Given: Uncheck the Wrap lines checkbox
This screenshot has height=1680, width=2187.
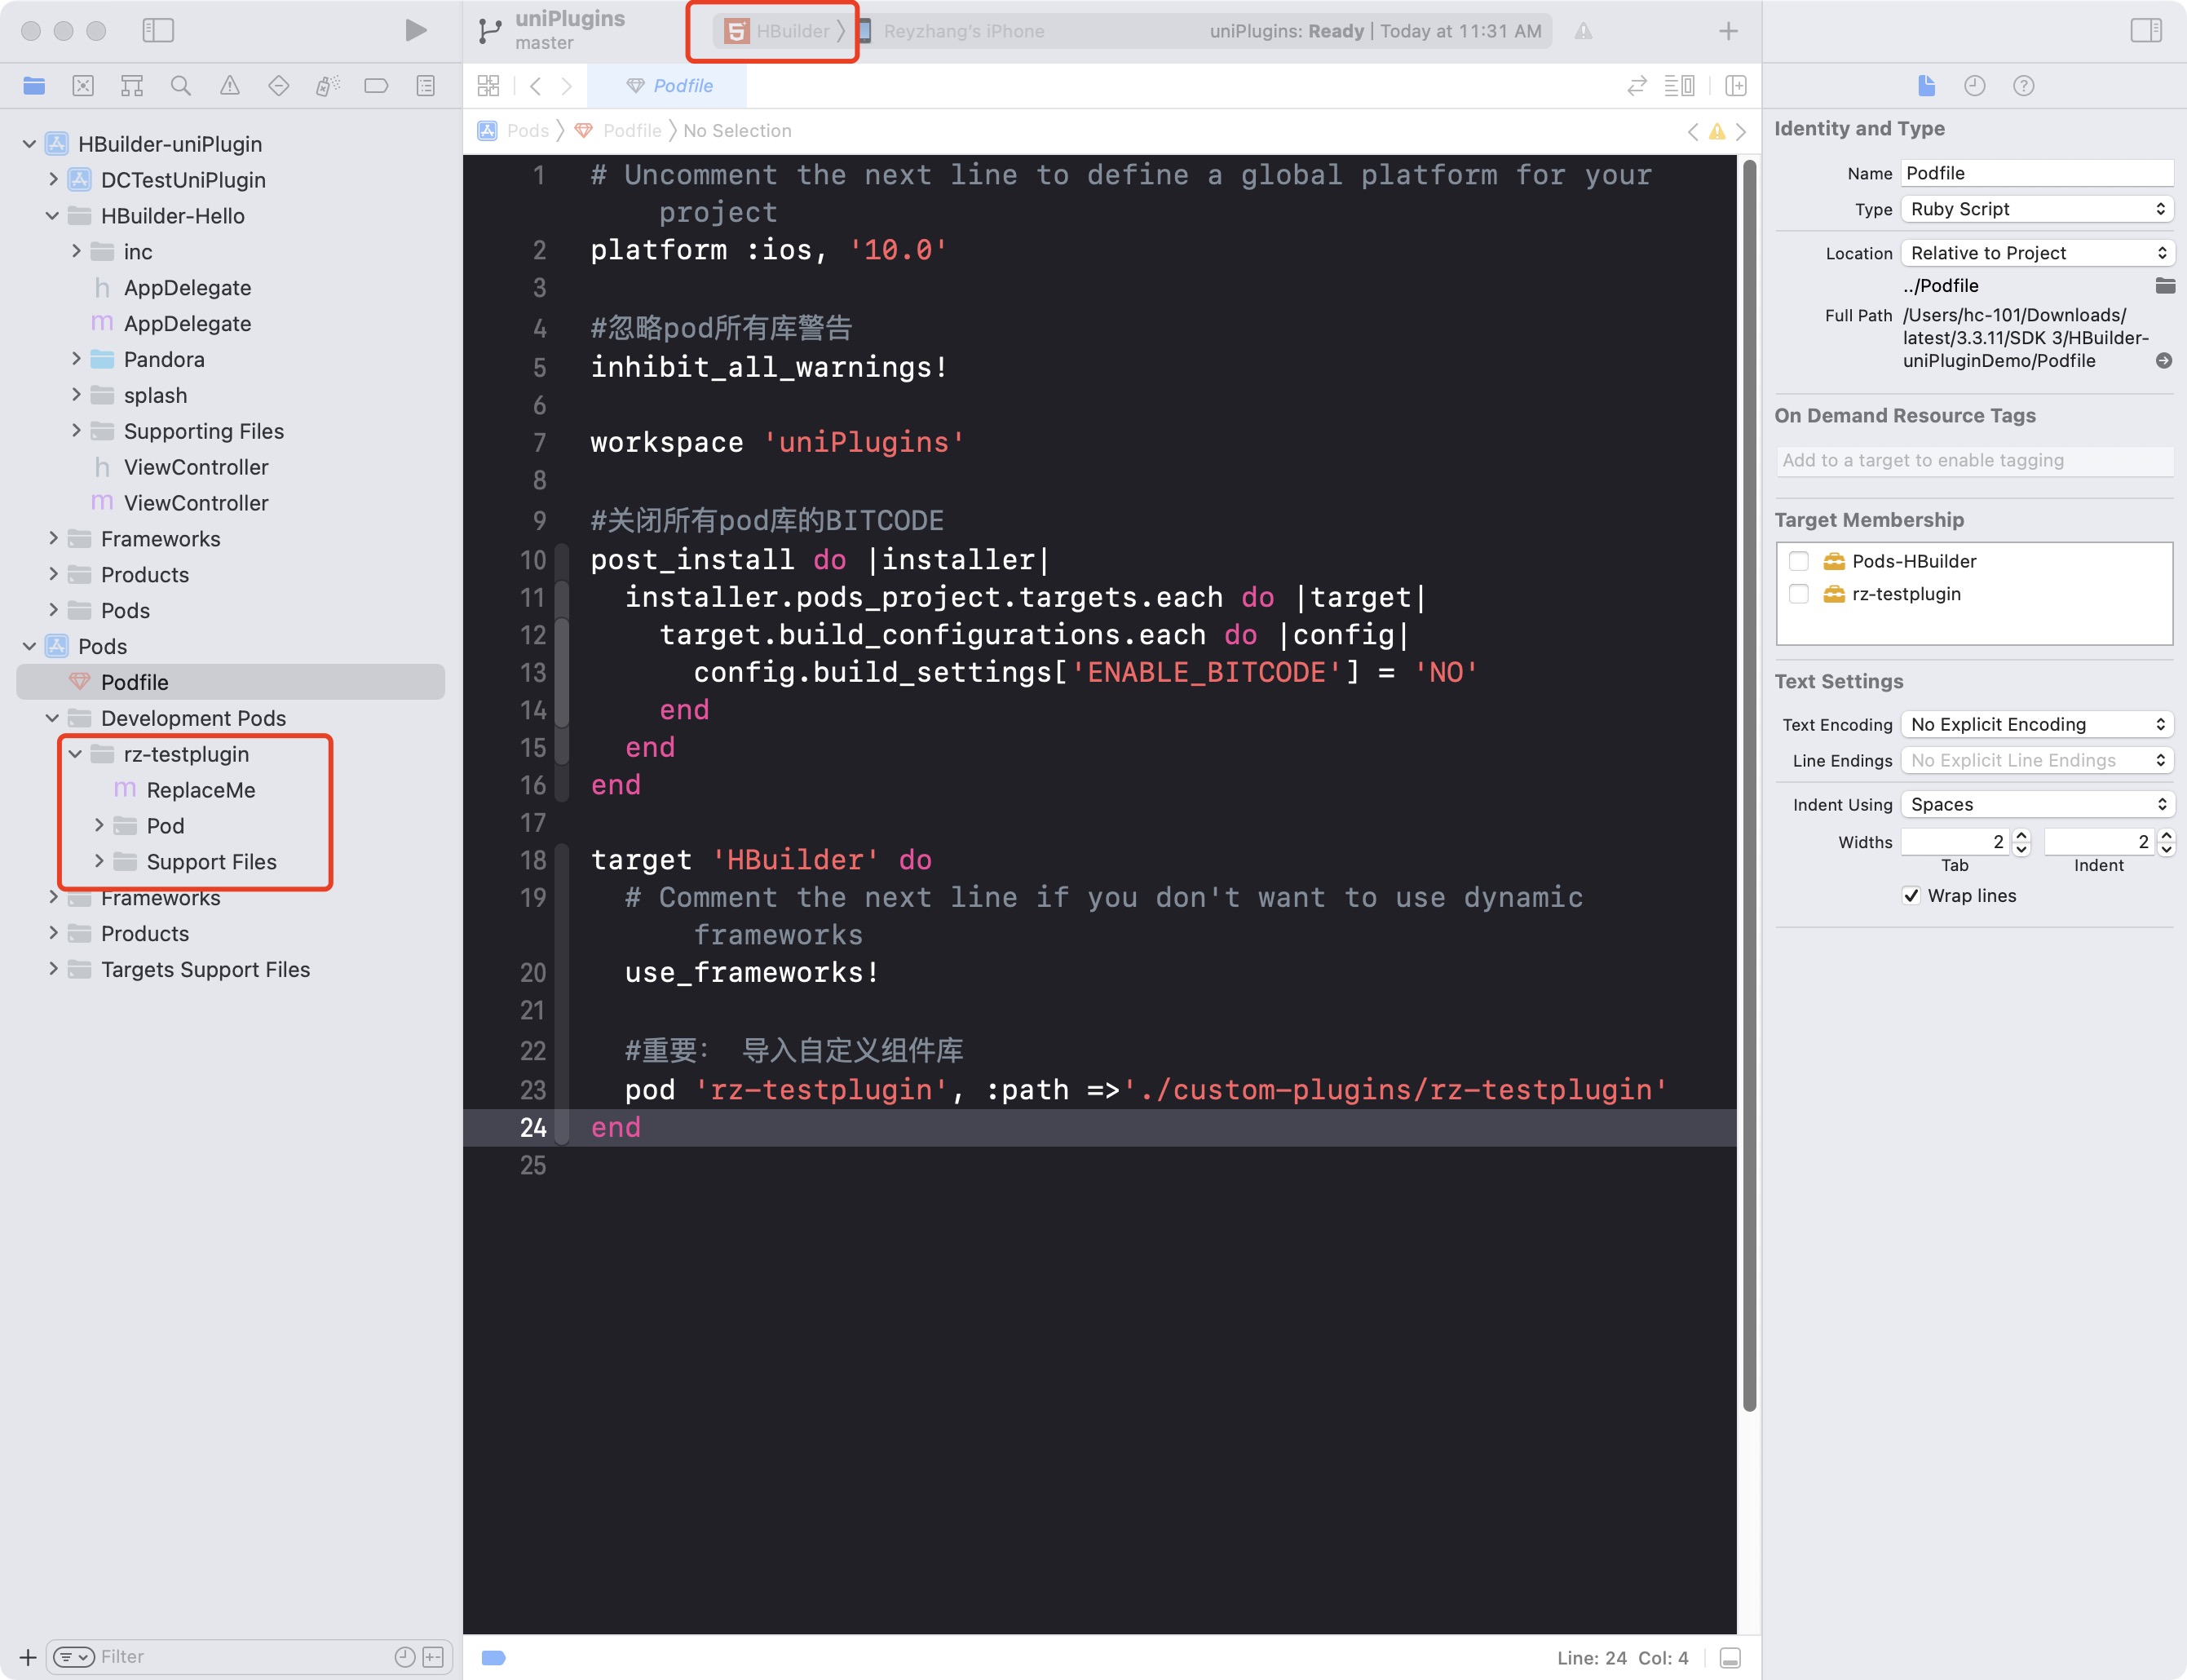Looking at the screenshot, I should pos(1911,896).
